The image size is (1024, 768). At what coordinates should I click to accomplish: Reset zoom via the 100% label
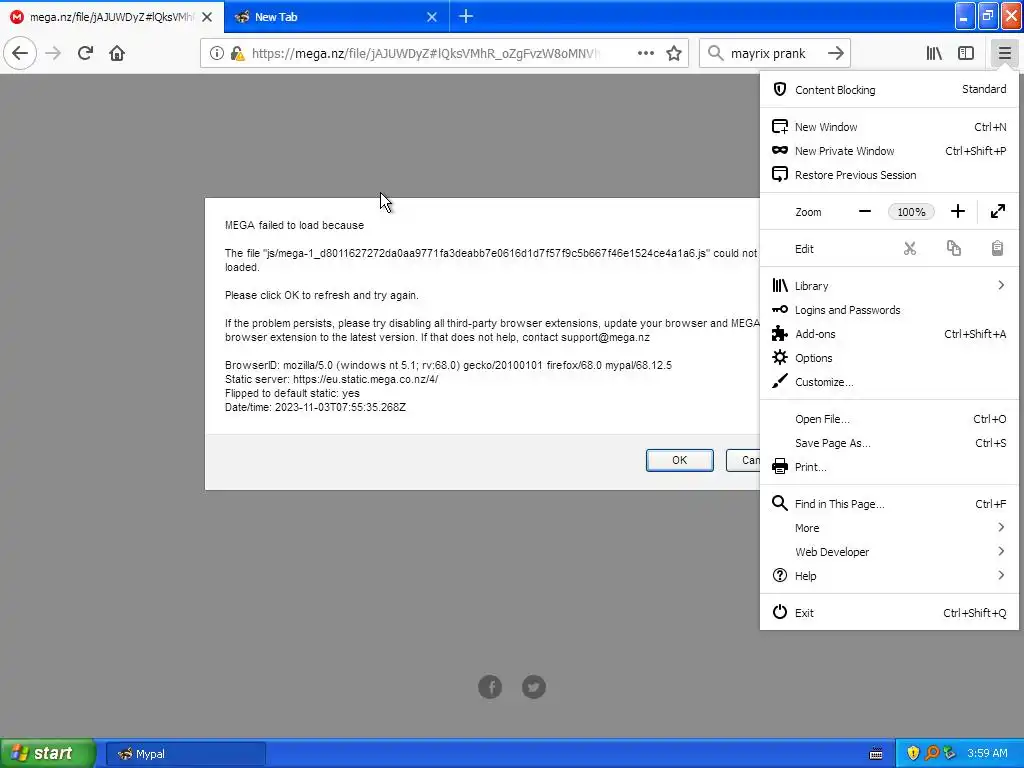pyautogui.click(x=911, y=212)
